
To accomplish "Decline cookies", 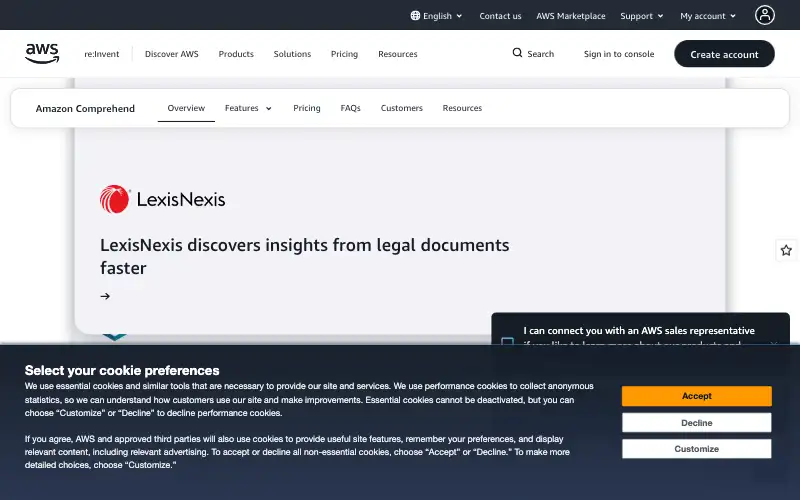I will 696,422.
